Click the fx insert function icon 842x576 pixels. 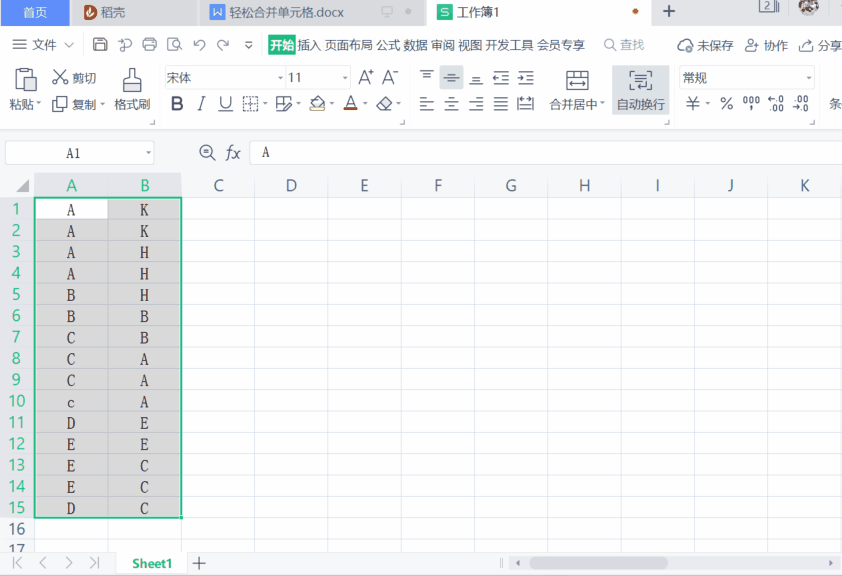pyautogui.click(x=233, y=153)
